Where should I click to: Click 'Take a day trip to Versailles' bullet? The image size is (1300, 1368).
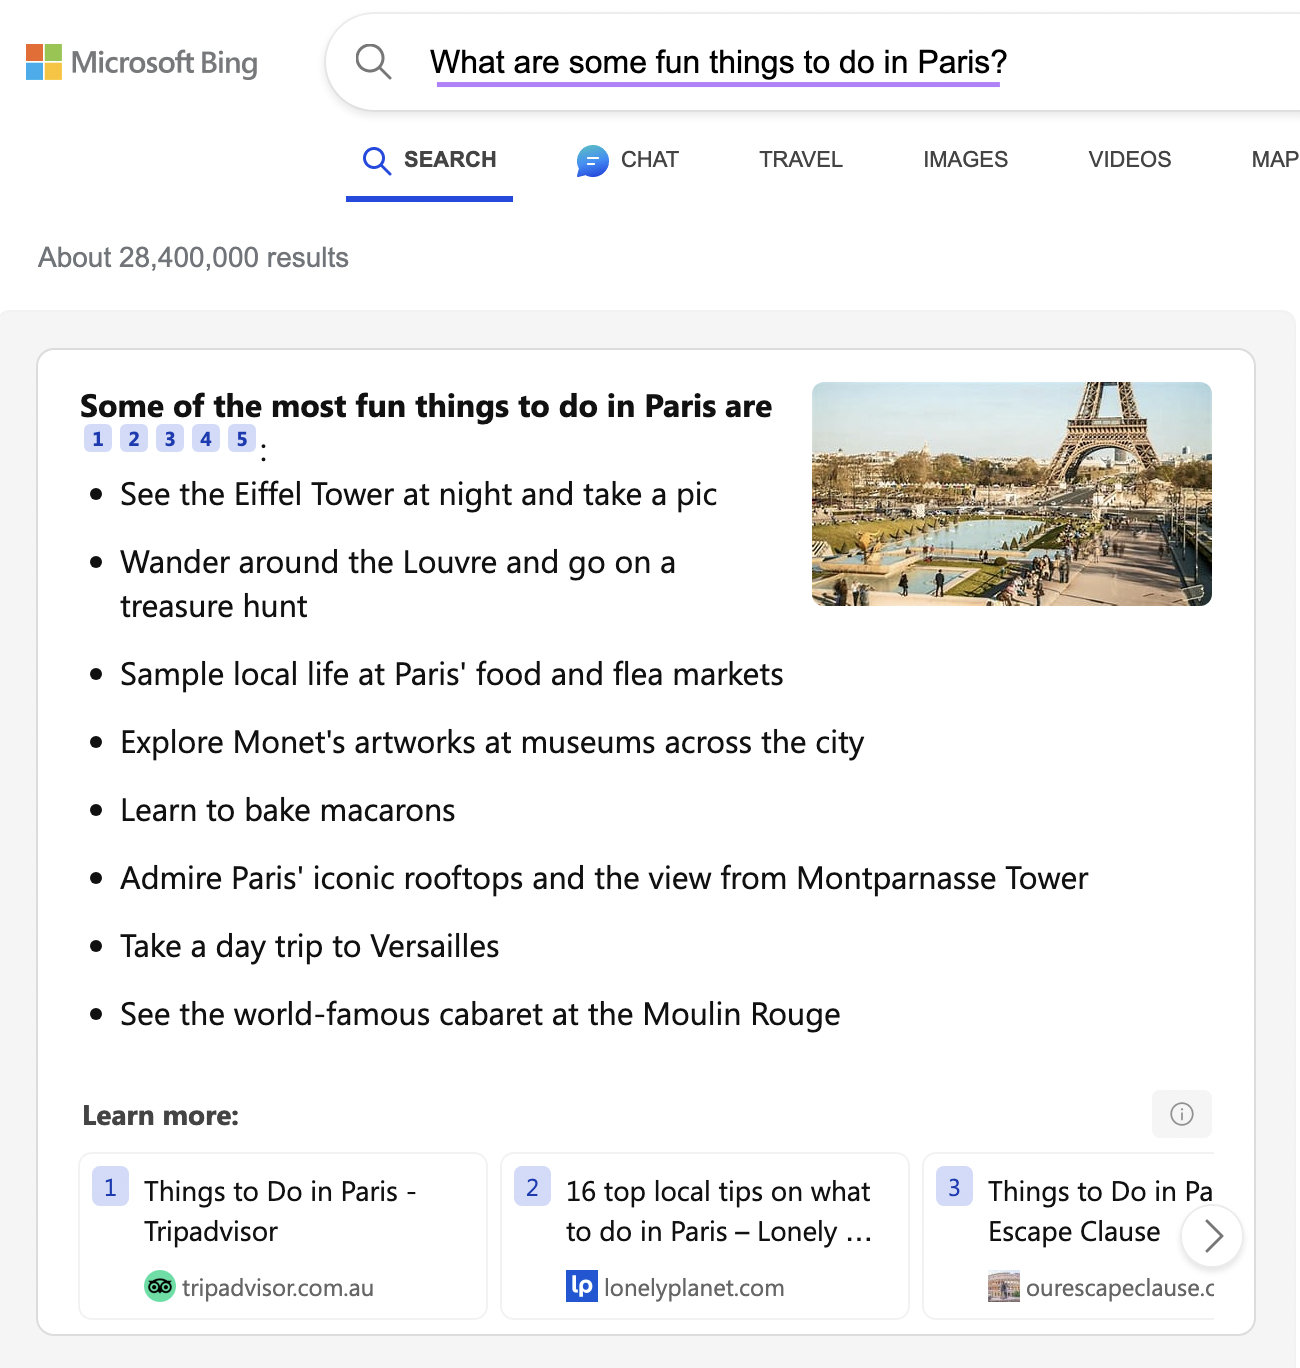tap(310, 947)
